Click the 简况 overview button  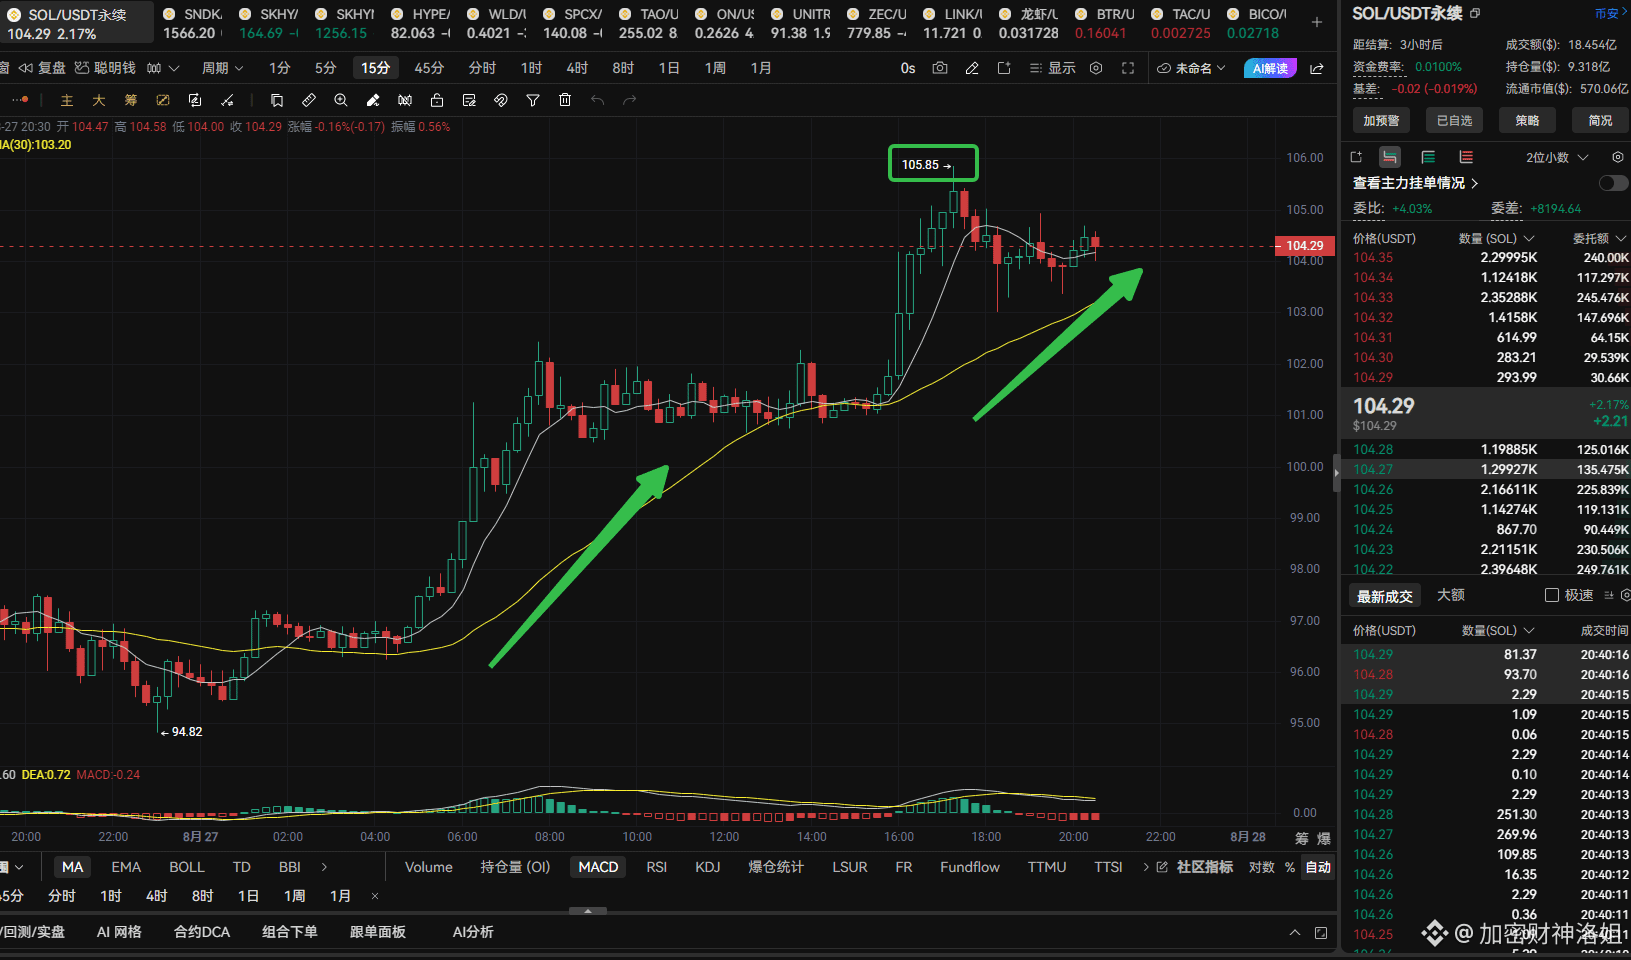point(1600,120)
